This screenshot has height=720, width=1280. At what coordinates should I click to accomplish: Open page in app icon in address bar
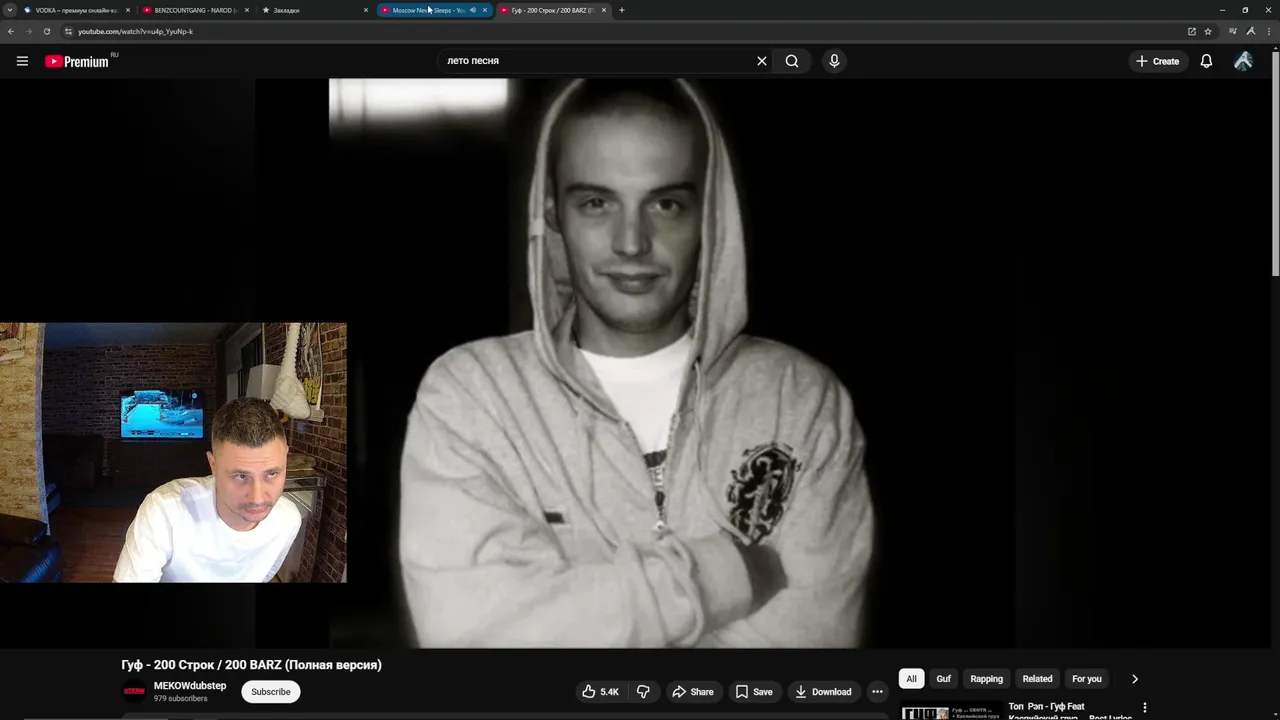(x=1191, y=31)
